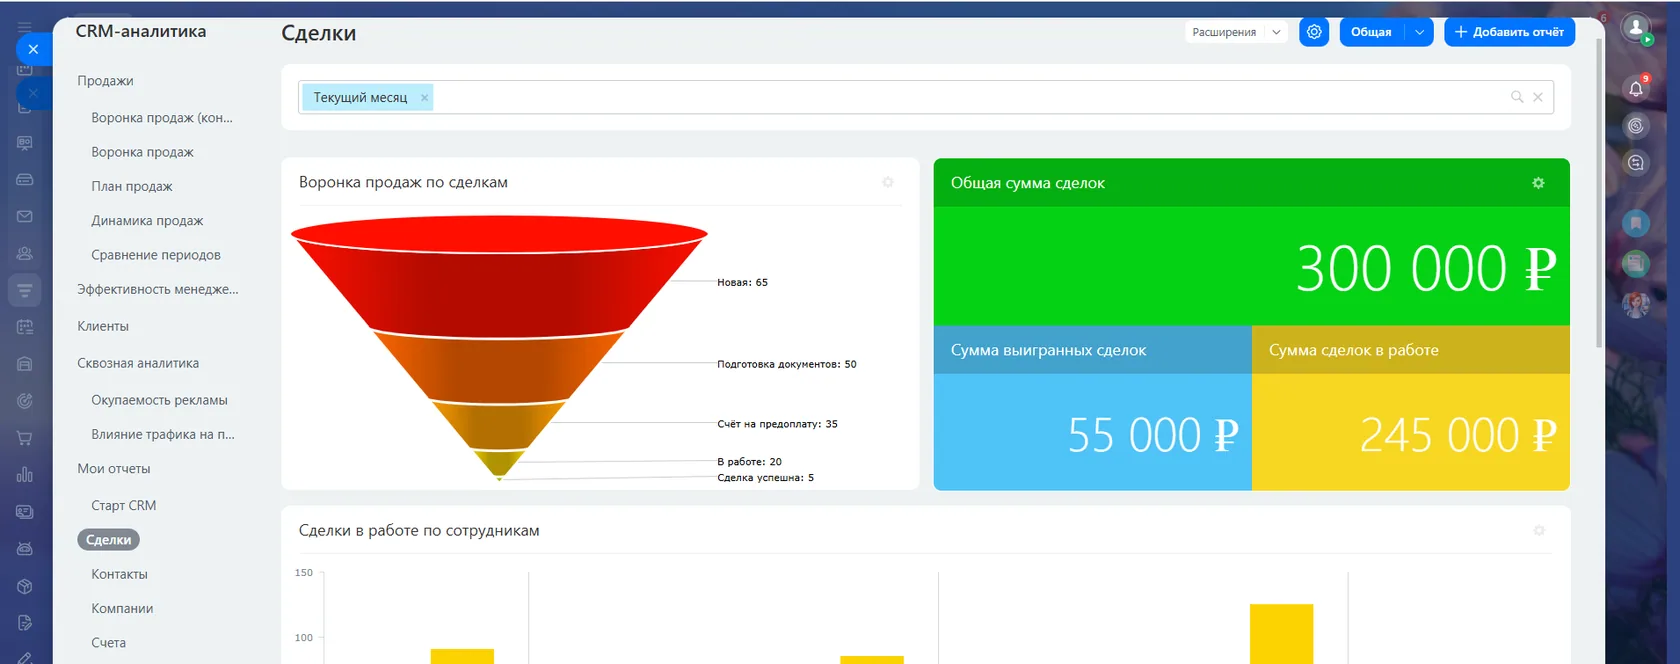The width and height of the screenshot is (1680, 664).
Task: Open the arrow menu beside Общая
Action: 1419,32
